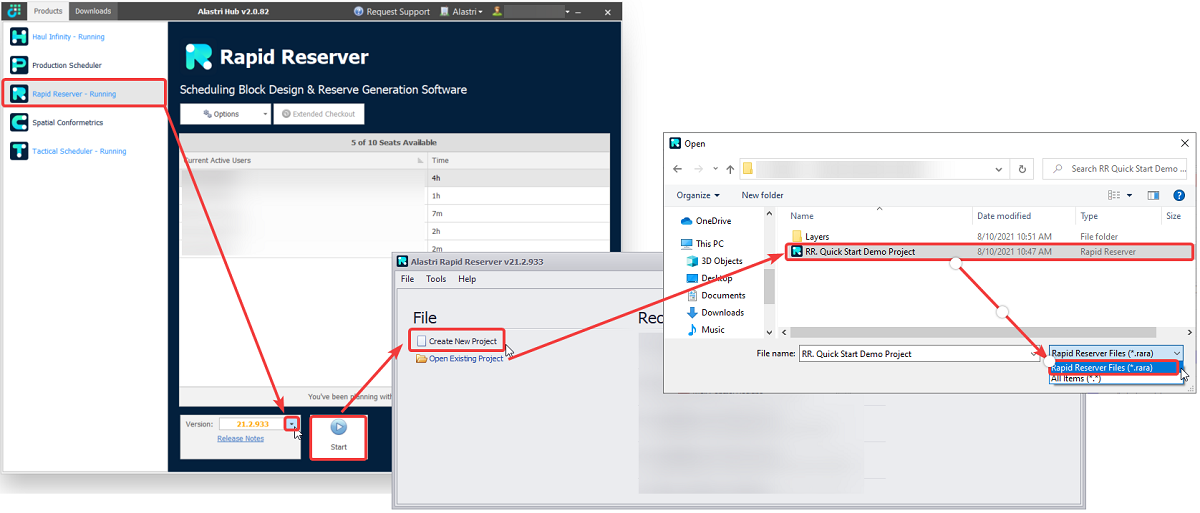
Task: Select the 4h time row
Action: click(x=518, y=178)
